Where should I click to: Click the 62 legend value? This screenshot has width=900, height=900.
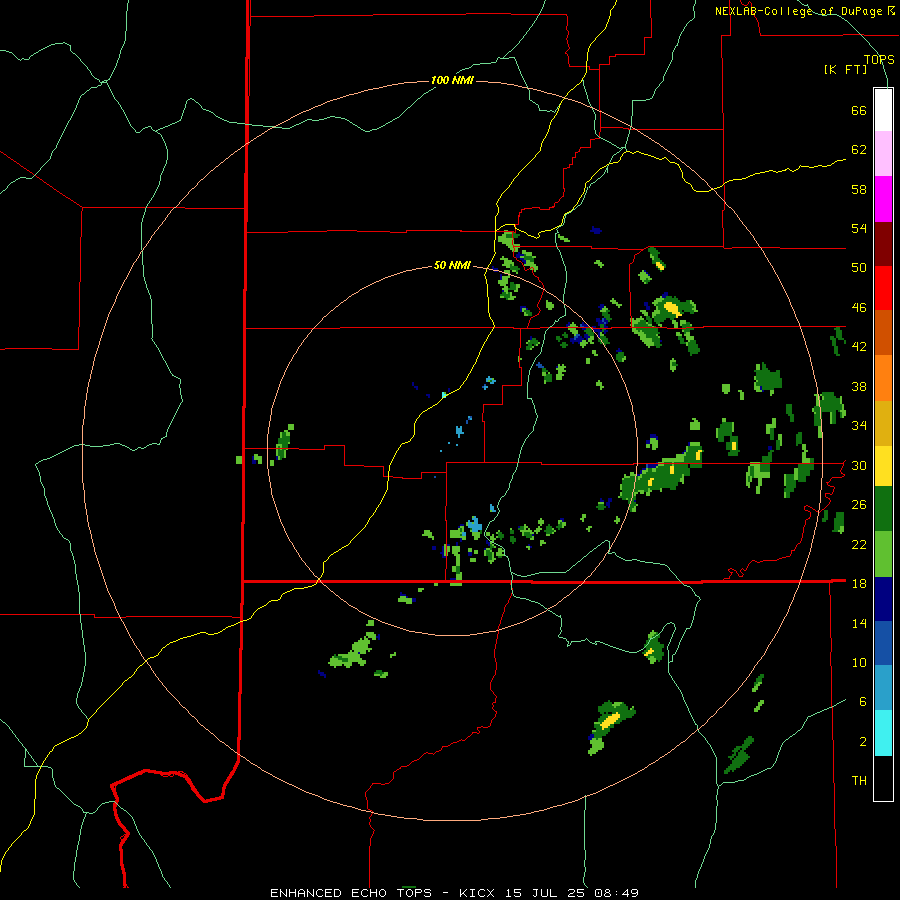point(859,150)
